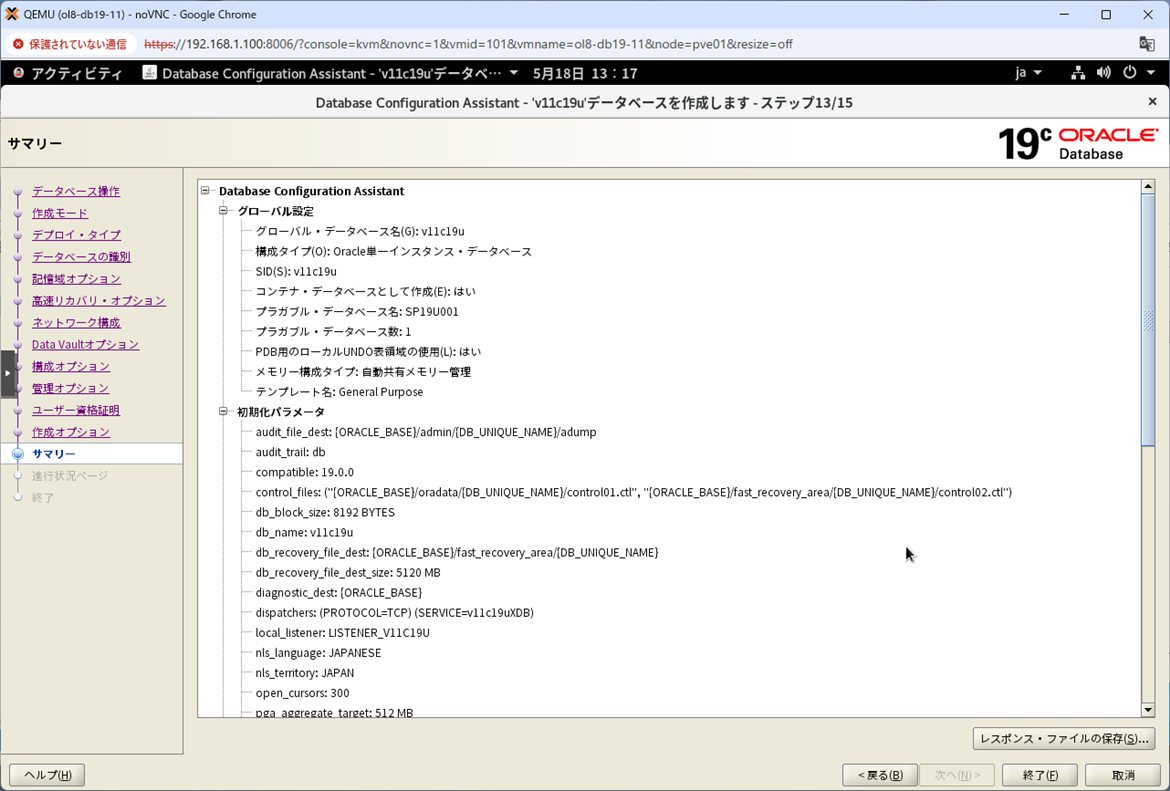
Task: Collapse the グローバル設定 tree section
Action: 223,211
